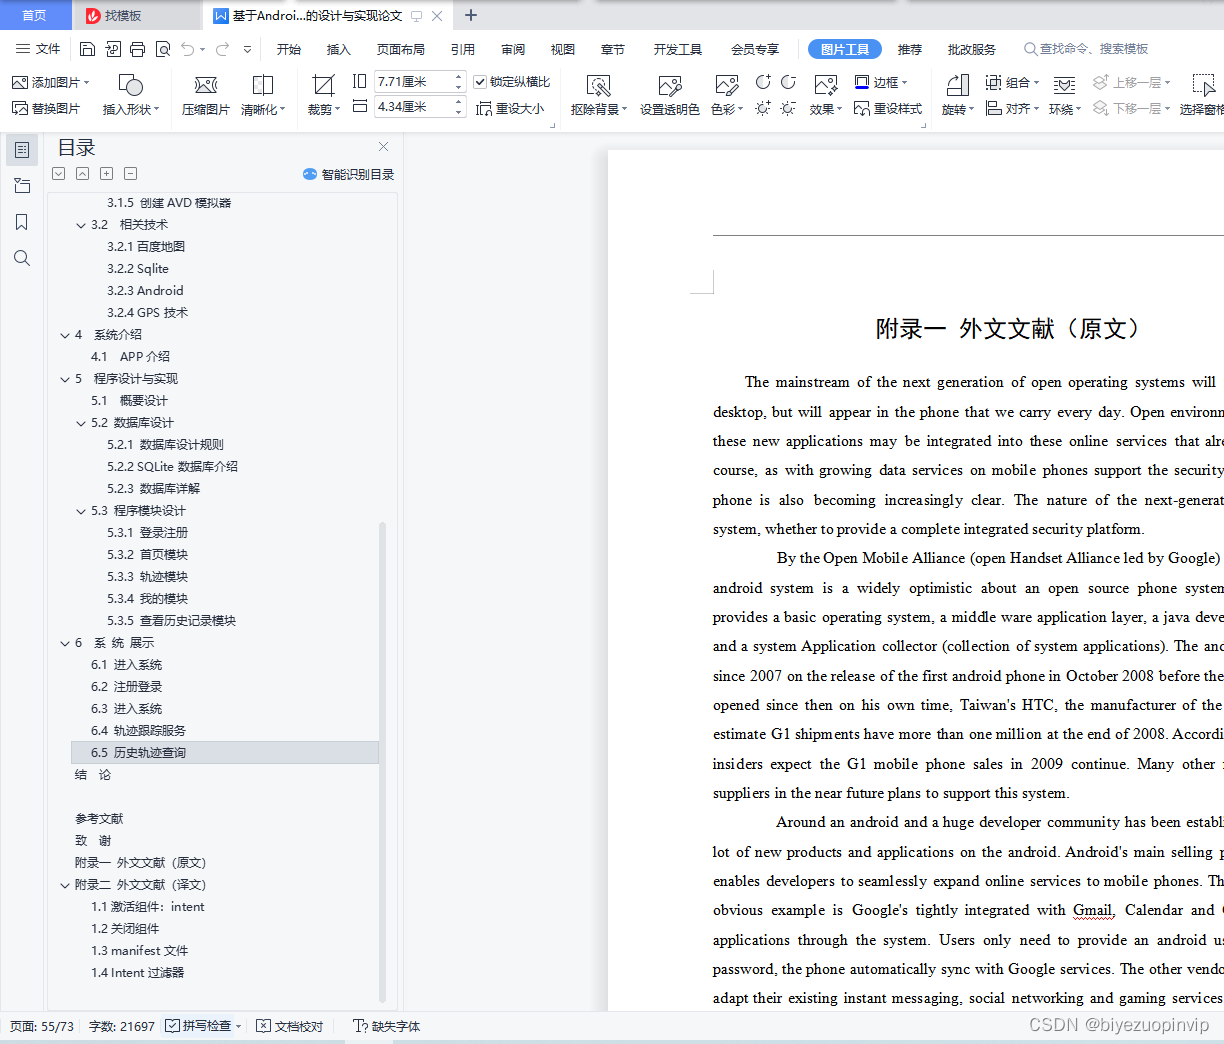
Task: Open the search icon in the left sidebar
Action: pyautogui.click(x=22, y=258)
